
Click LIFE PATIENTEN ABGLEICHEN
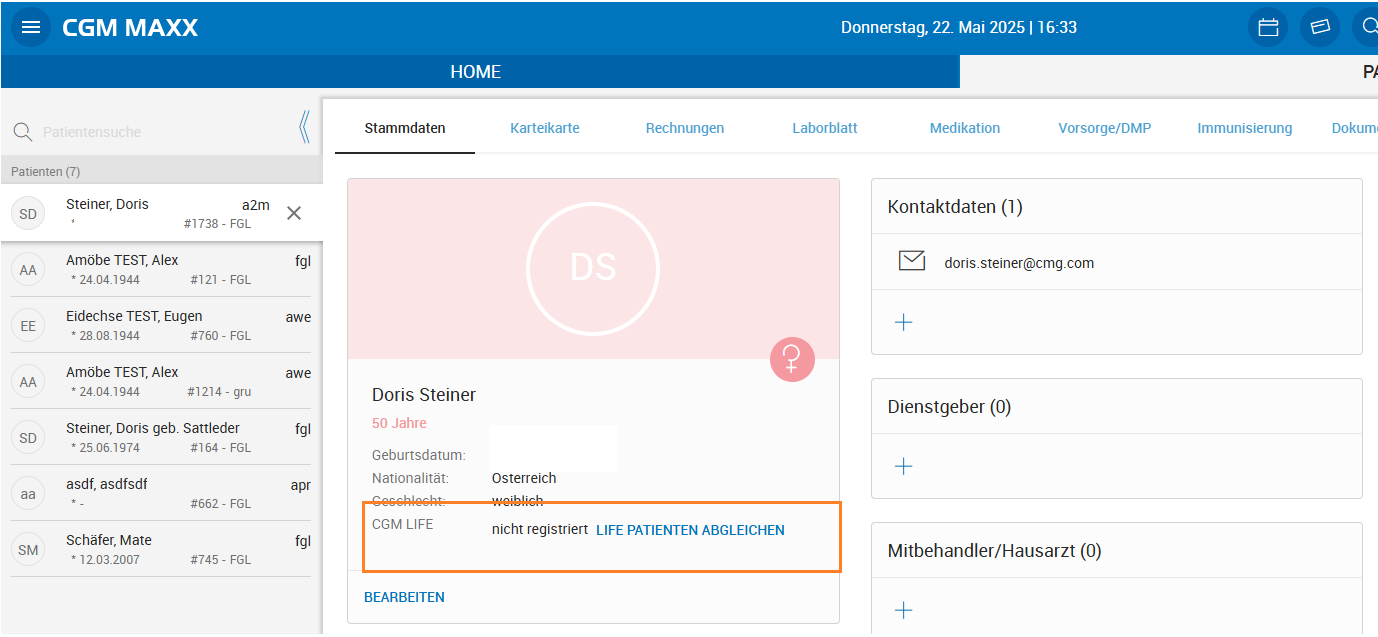tap(690, 530)
